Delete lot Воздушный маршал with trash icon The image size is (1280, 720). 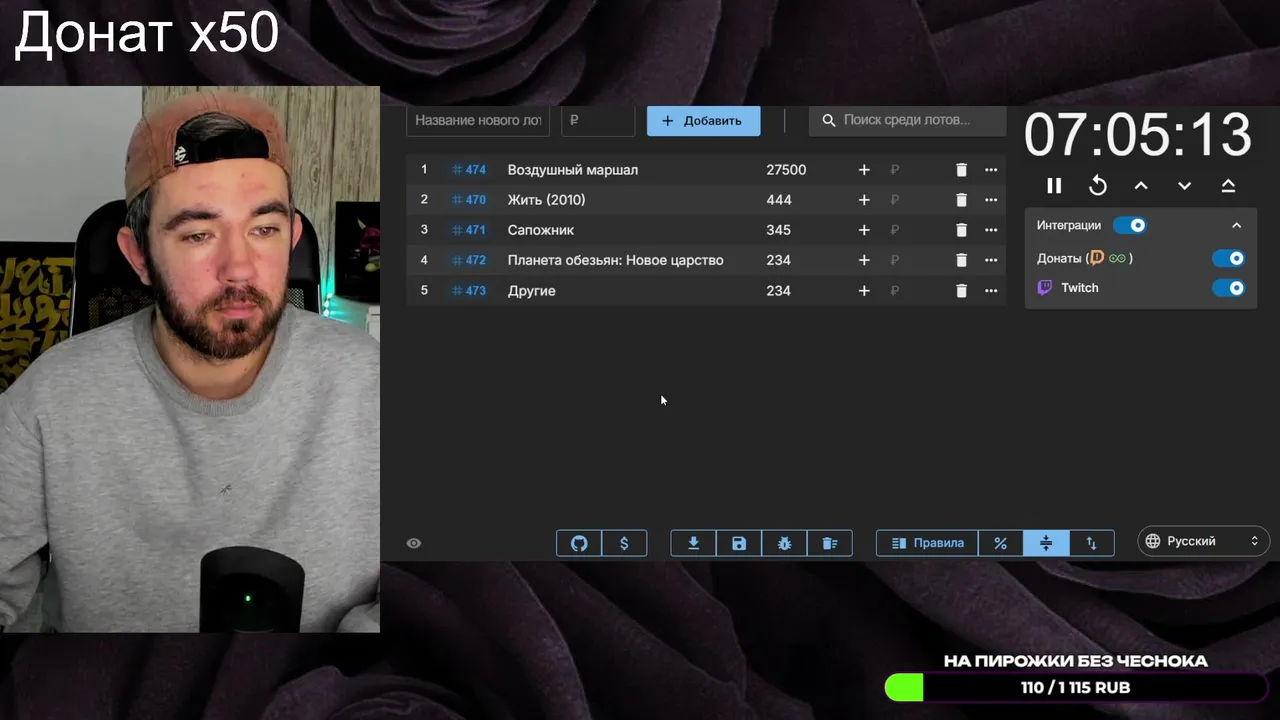tap(961, 170)
